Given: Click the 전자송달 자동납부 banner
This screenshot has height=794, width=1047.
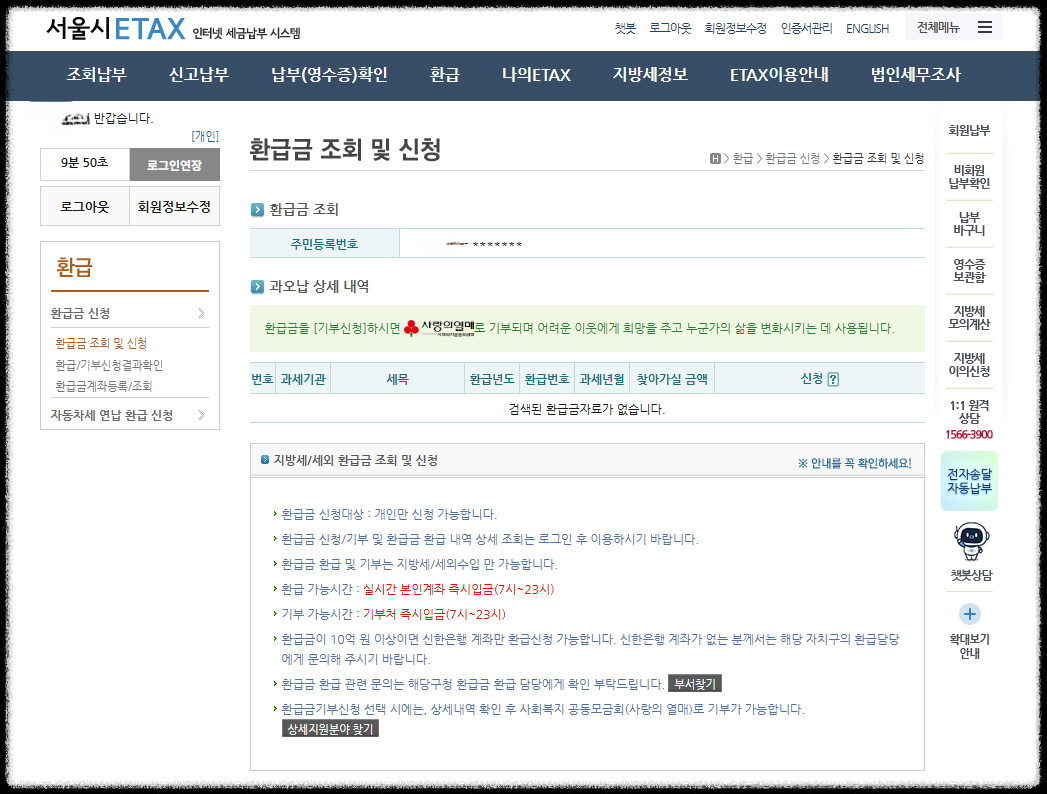Looking at the screenshot, I should 970,481.
